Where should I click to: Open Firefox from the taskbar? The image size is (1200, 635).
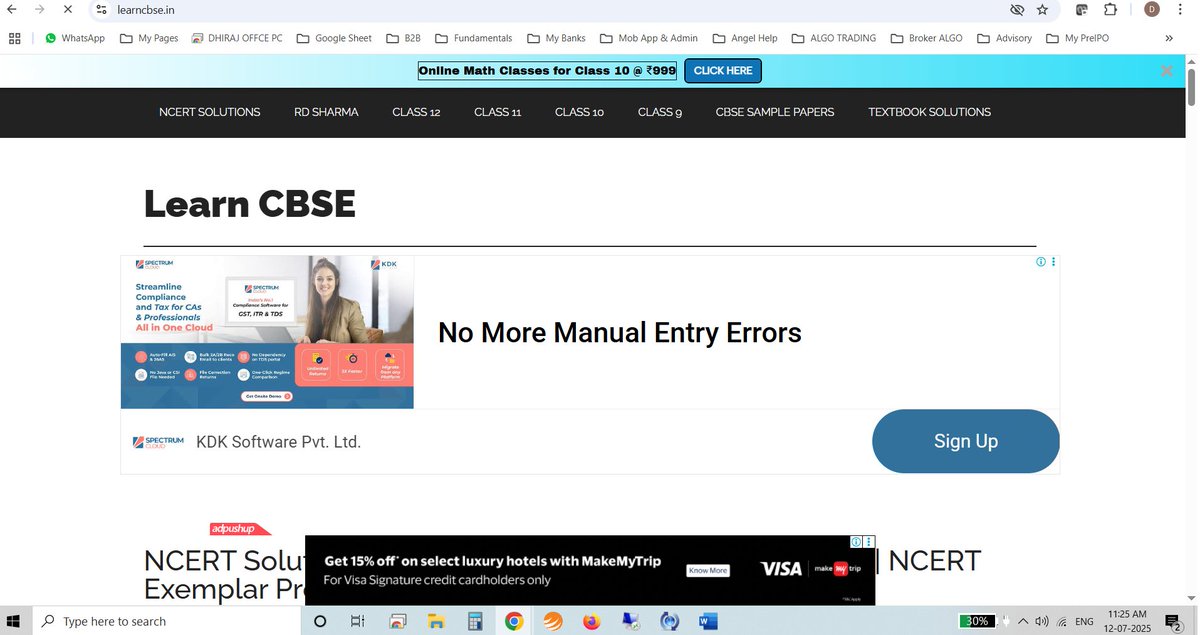click(x=591, y=621)
